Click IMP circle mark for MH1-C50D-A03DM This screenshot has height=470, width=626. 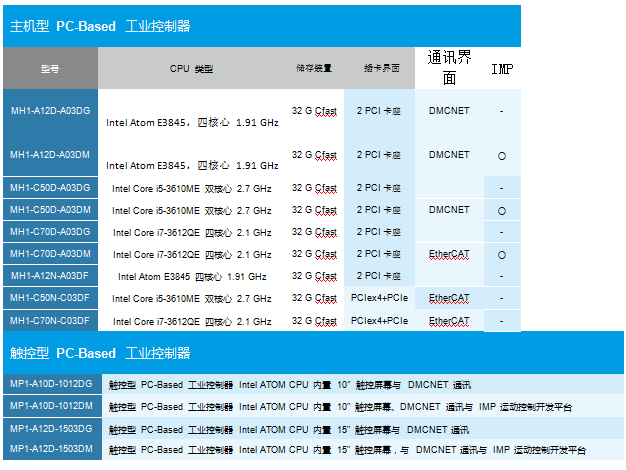502,211
